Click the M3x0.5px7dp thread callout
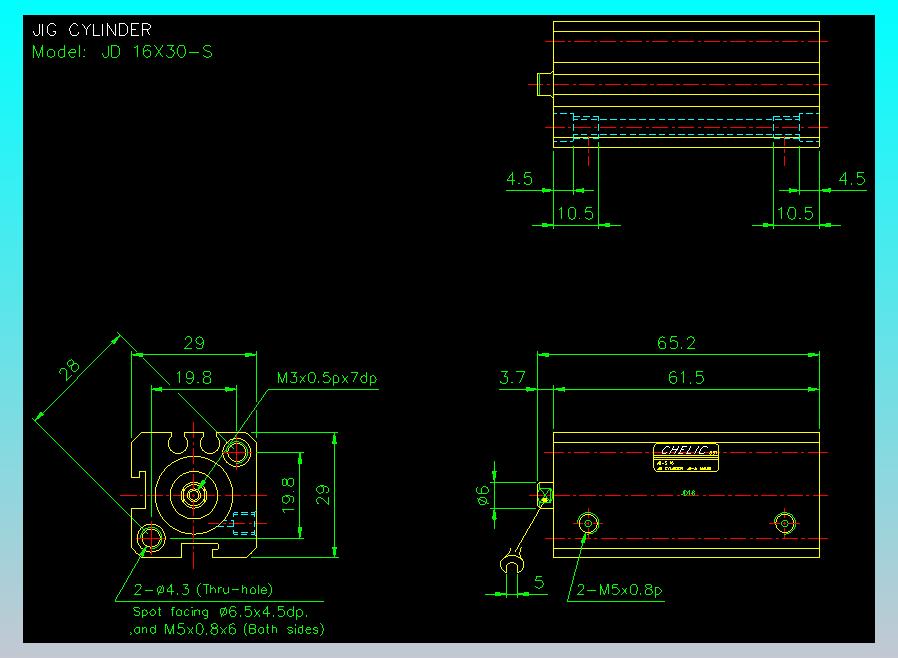898x658 pixels. (327, 378)
